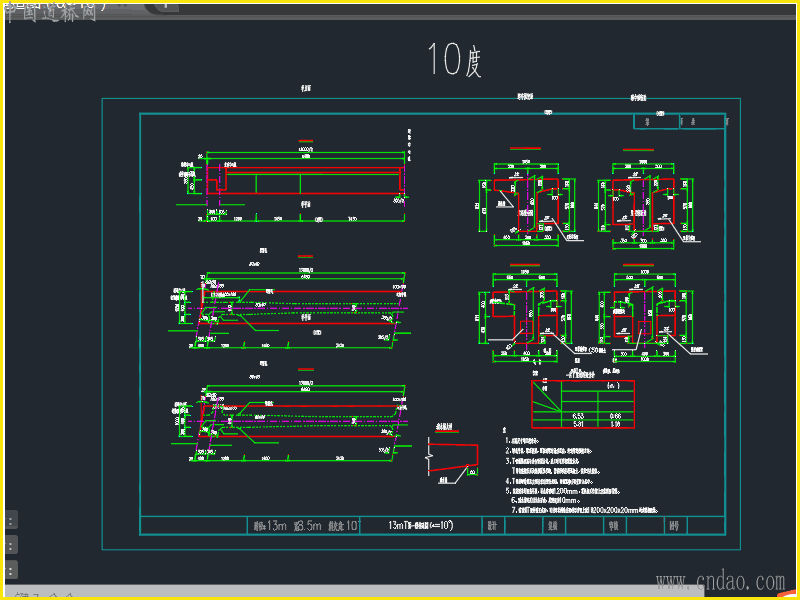Screen dimensions: 800x600
Task: Click the middle grip handle on left edge
Action: [x=10, y=545]
